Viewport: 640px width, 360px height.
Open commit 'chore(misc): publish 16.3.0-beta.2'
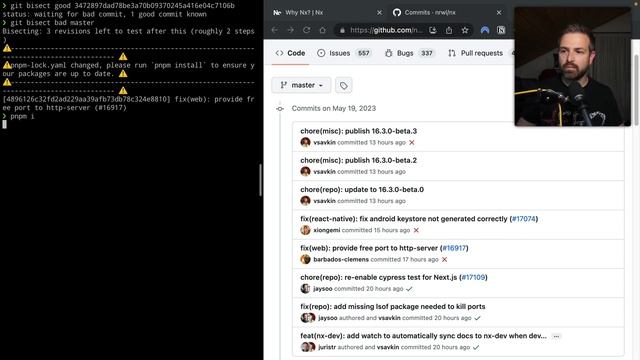[x=358, y=160]
